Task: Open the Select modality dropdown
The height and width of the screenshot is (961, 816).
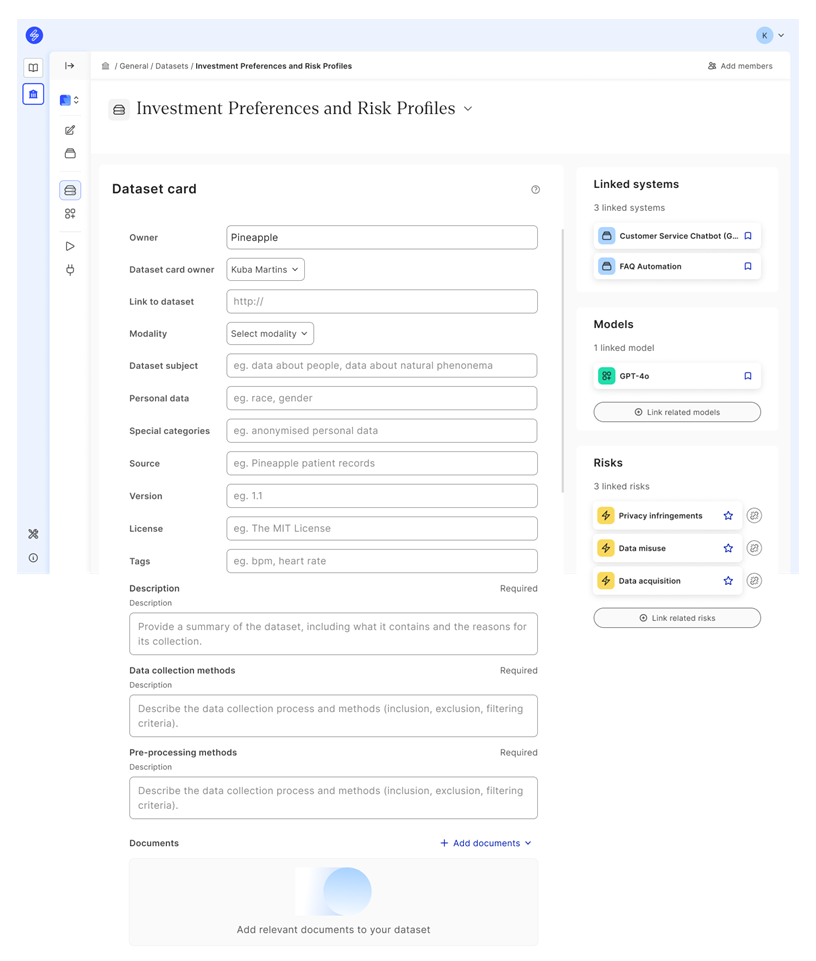Action: pyautogui.click(x=270, y=334)
